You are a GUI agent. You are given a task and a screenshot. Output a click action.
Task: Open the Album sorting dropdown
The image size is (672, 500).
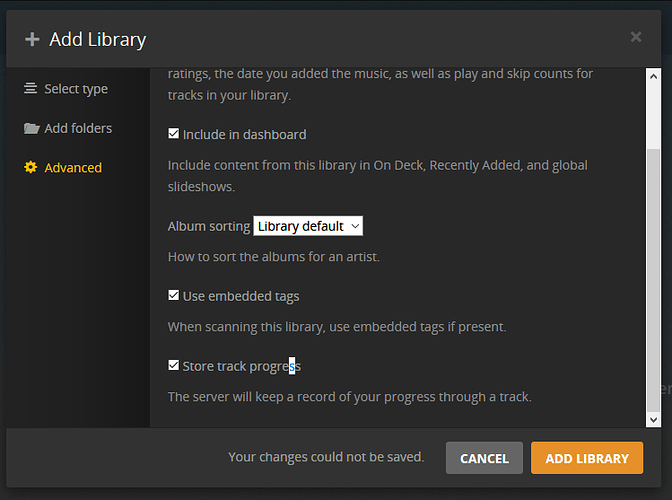(308, 226)
